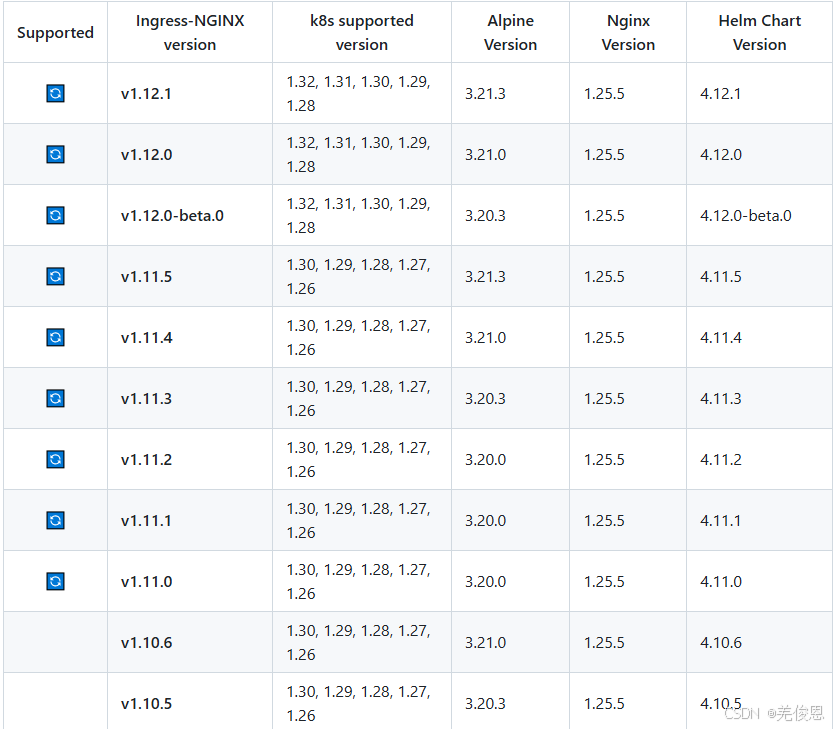Click Nginx version in v1.10.5 row

(x=604, y=703)
